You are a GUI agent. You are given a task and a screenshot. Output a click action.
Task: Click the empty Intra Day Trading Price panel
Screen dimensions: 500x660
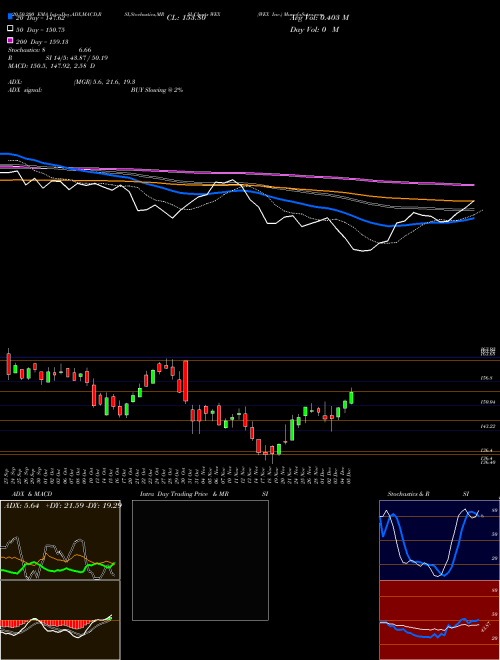pyautogui.click(x=200, y=560)
